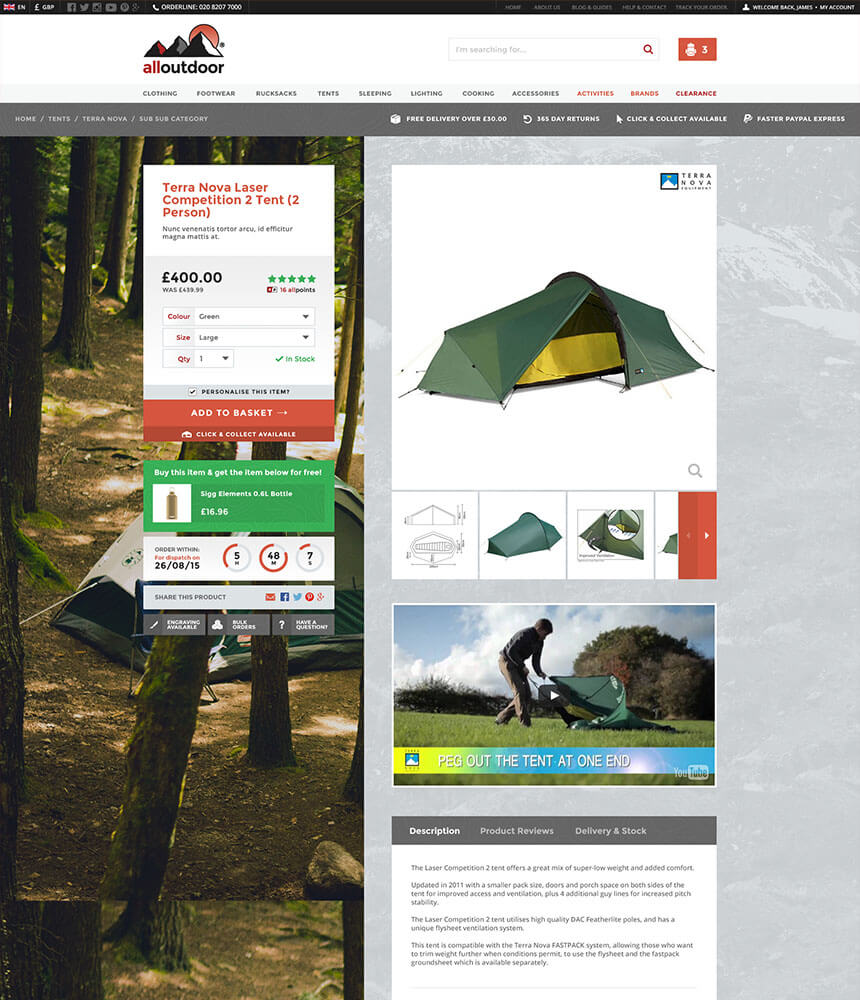Open the Twitter profile from the top bar
Viewport: 860px width, 1000px height.
tap(84, 7)
